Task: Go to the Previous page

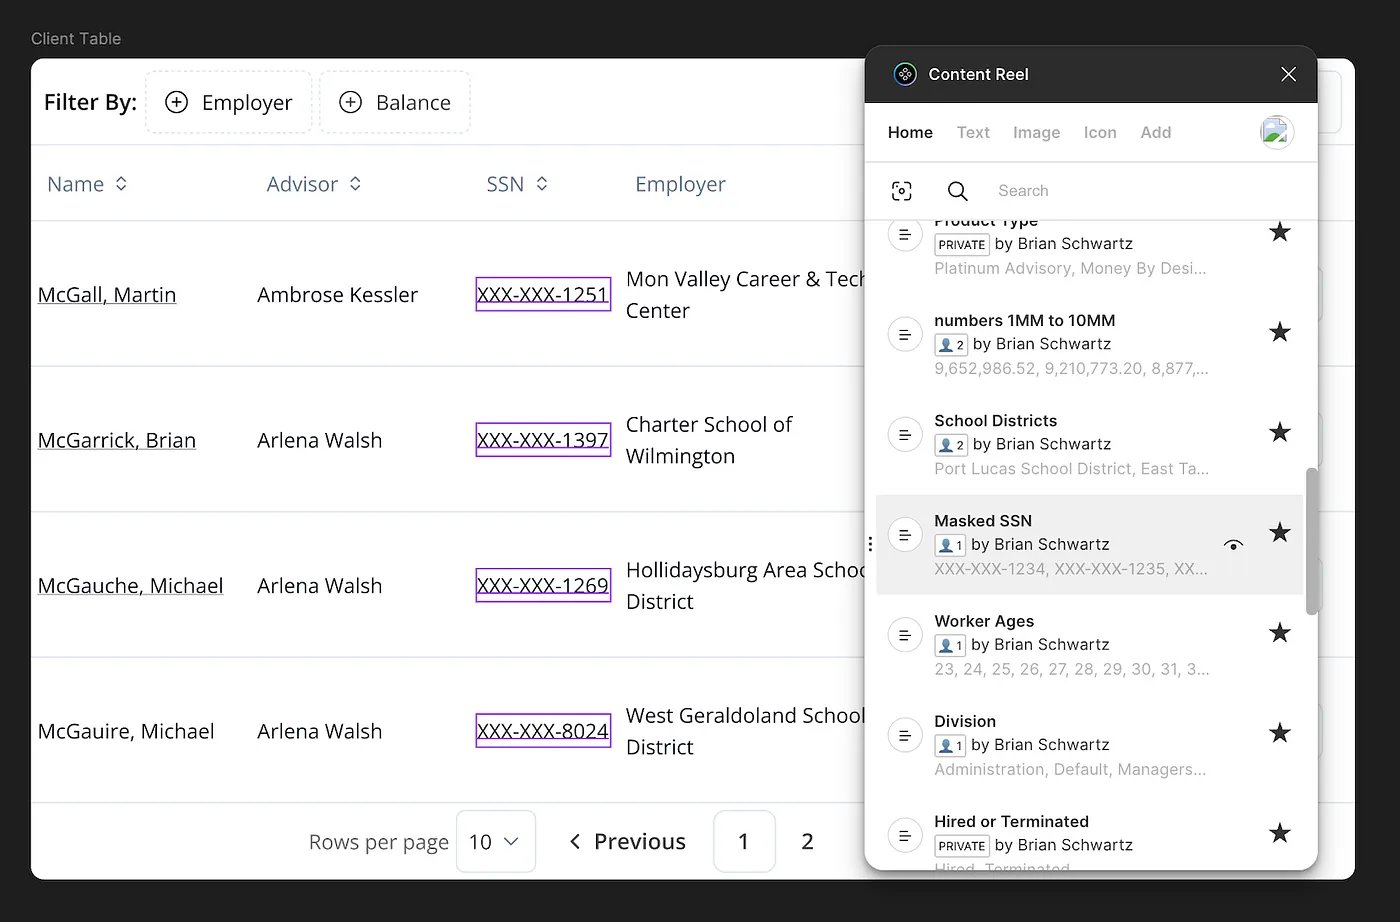Action: pos(627,842)
